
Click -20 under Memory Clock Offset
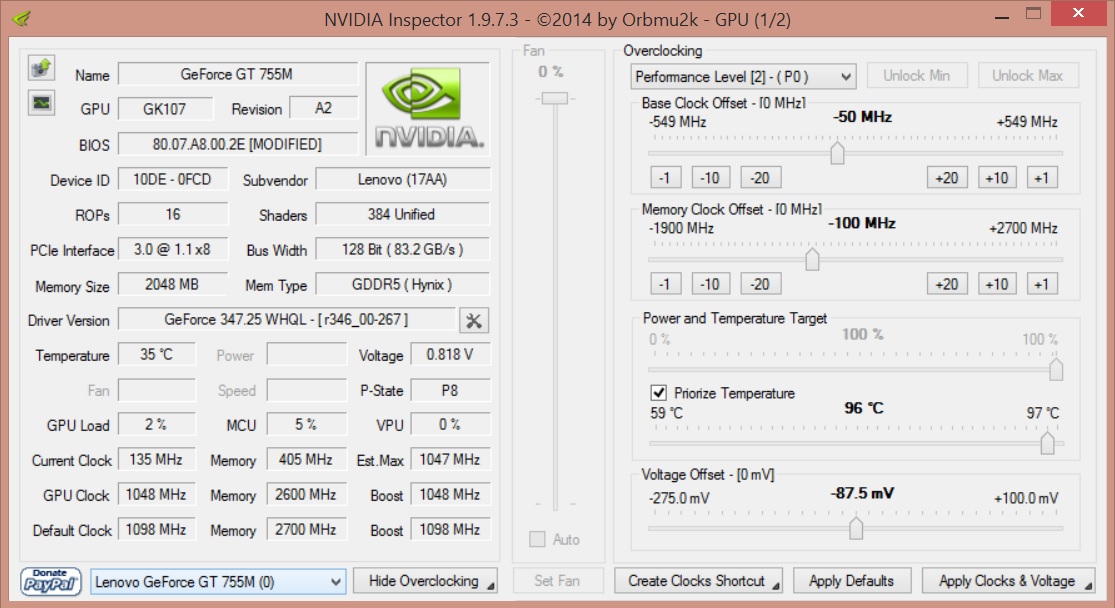tap(761, 284)
